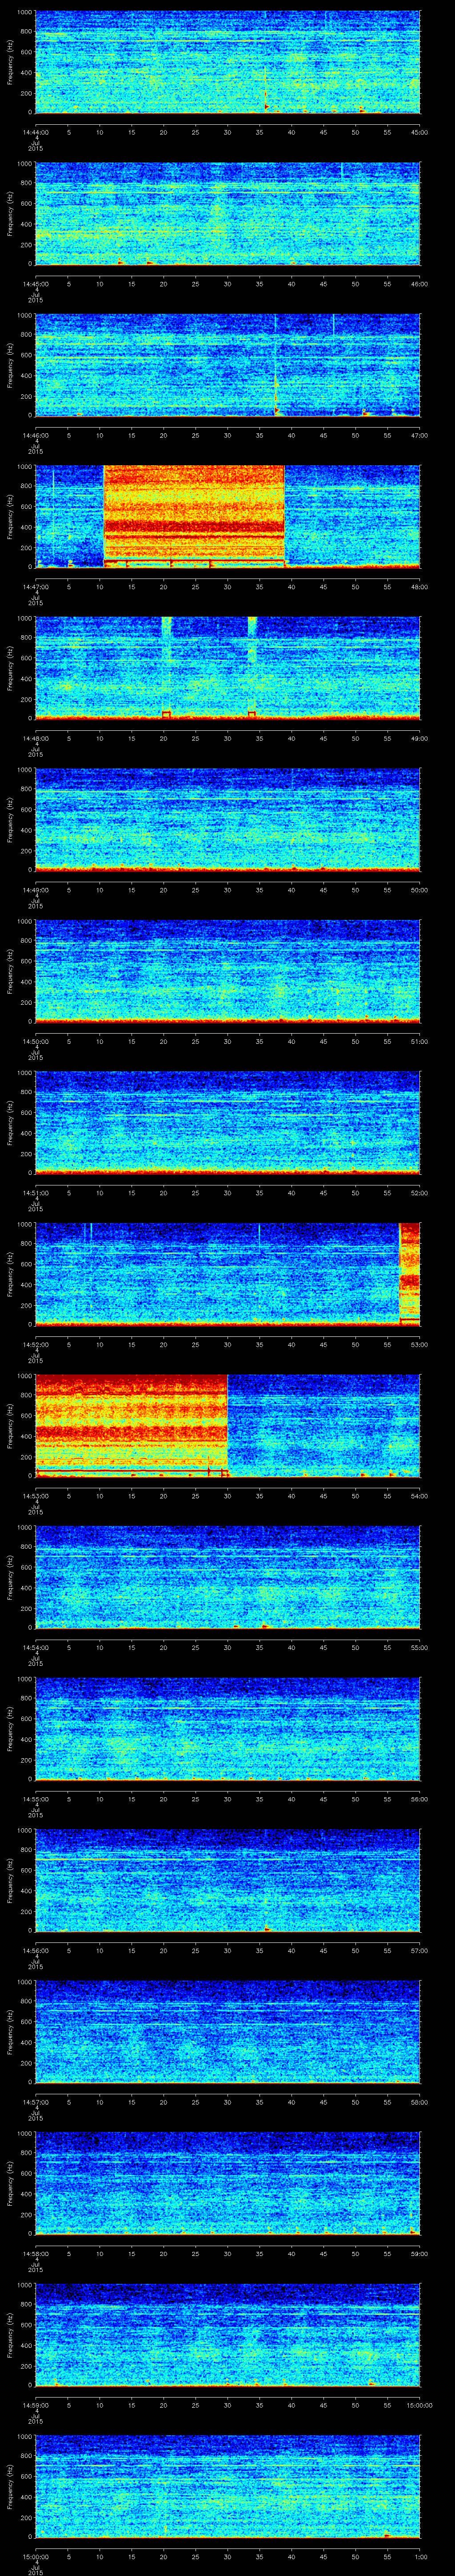
Task: Click the "47:00" end-of-axis time label
Action: click(x=419, y=435)
